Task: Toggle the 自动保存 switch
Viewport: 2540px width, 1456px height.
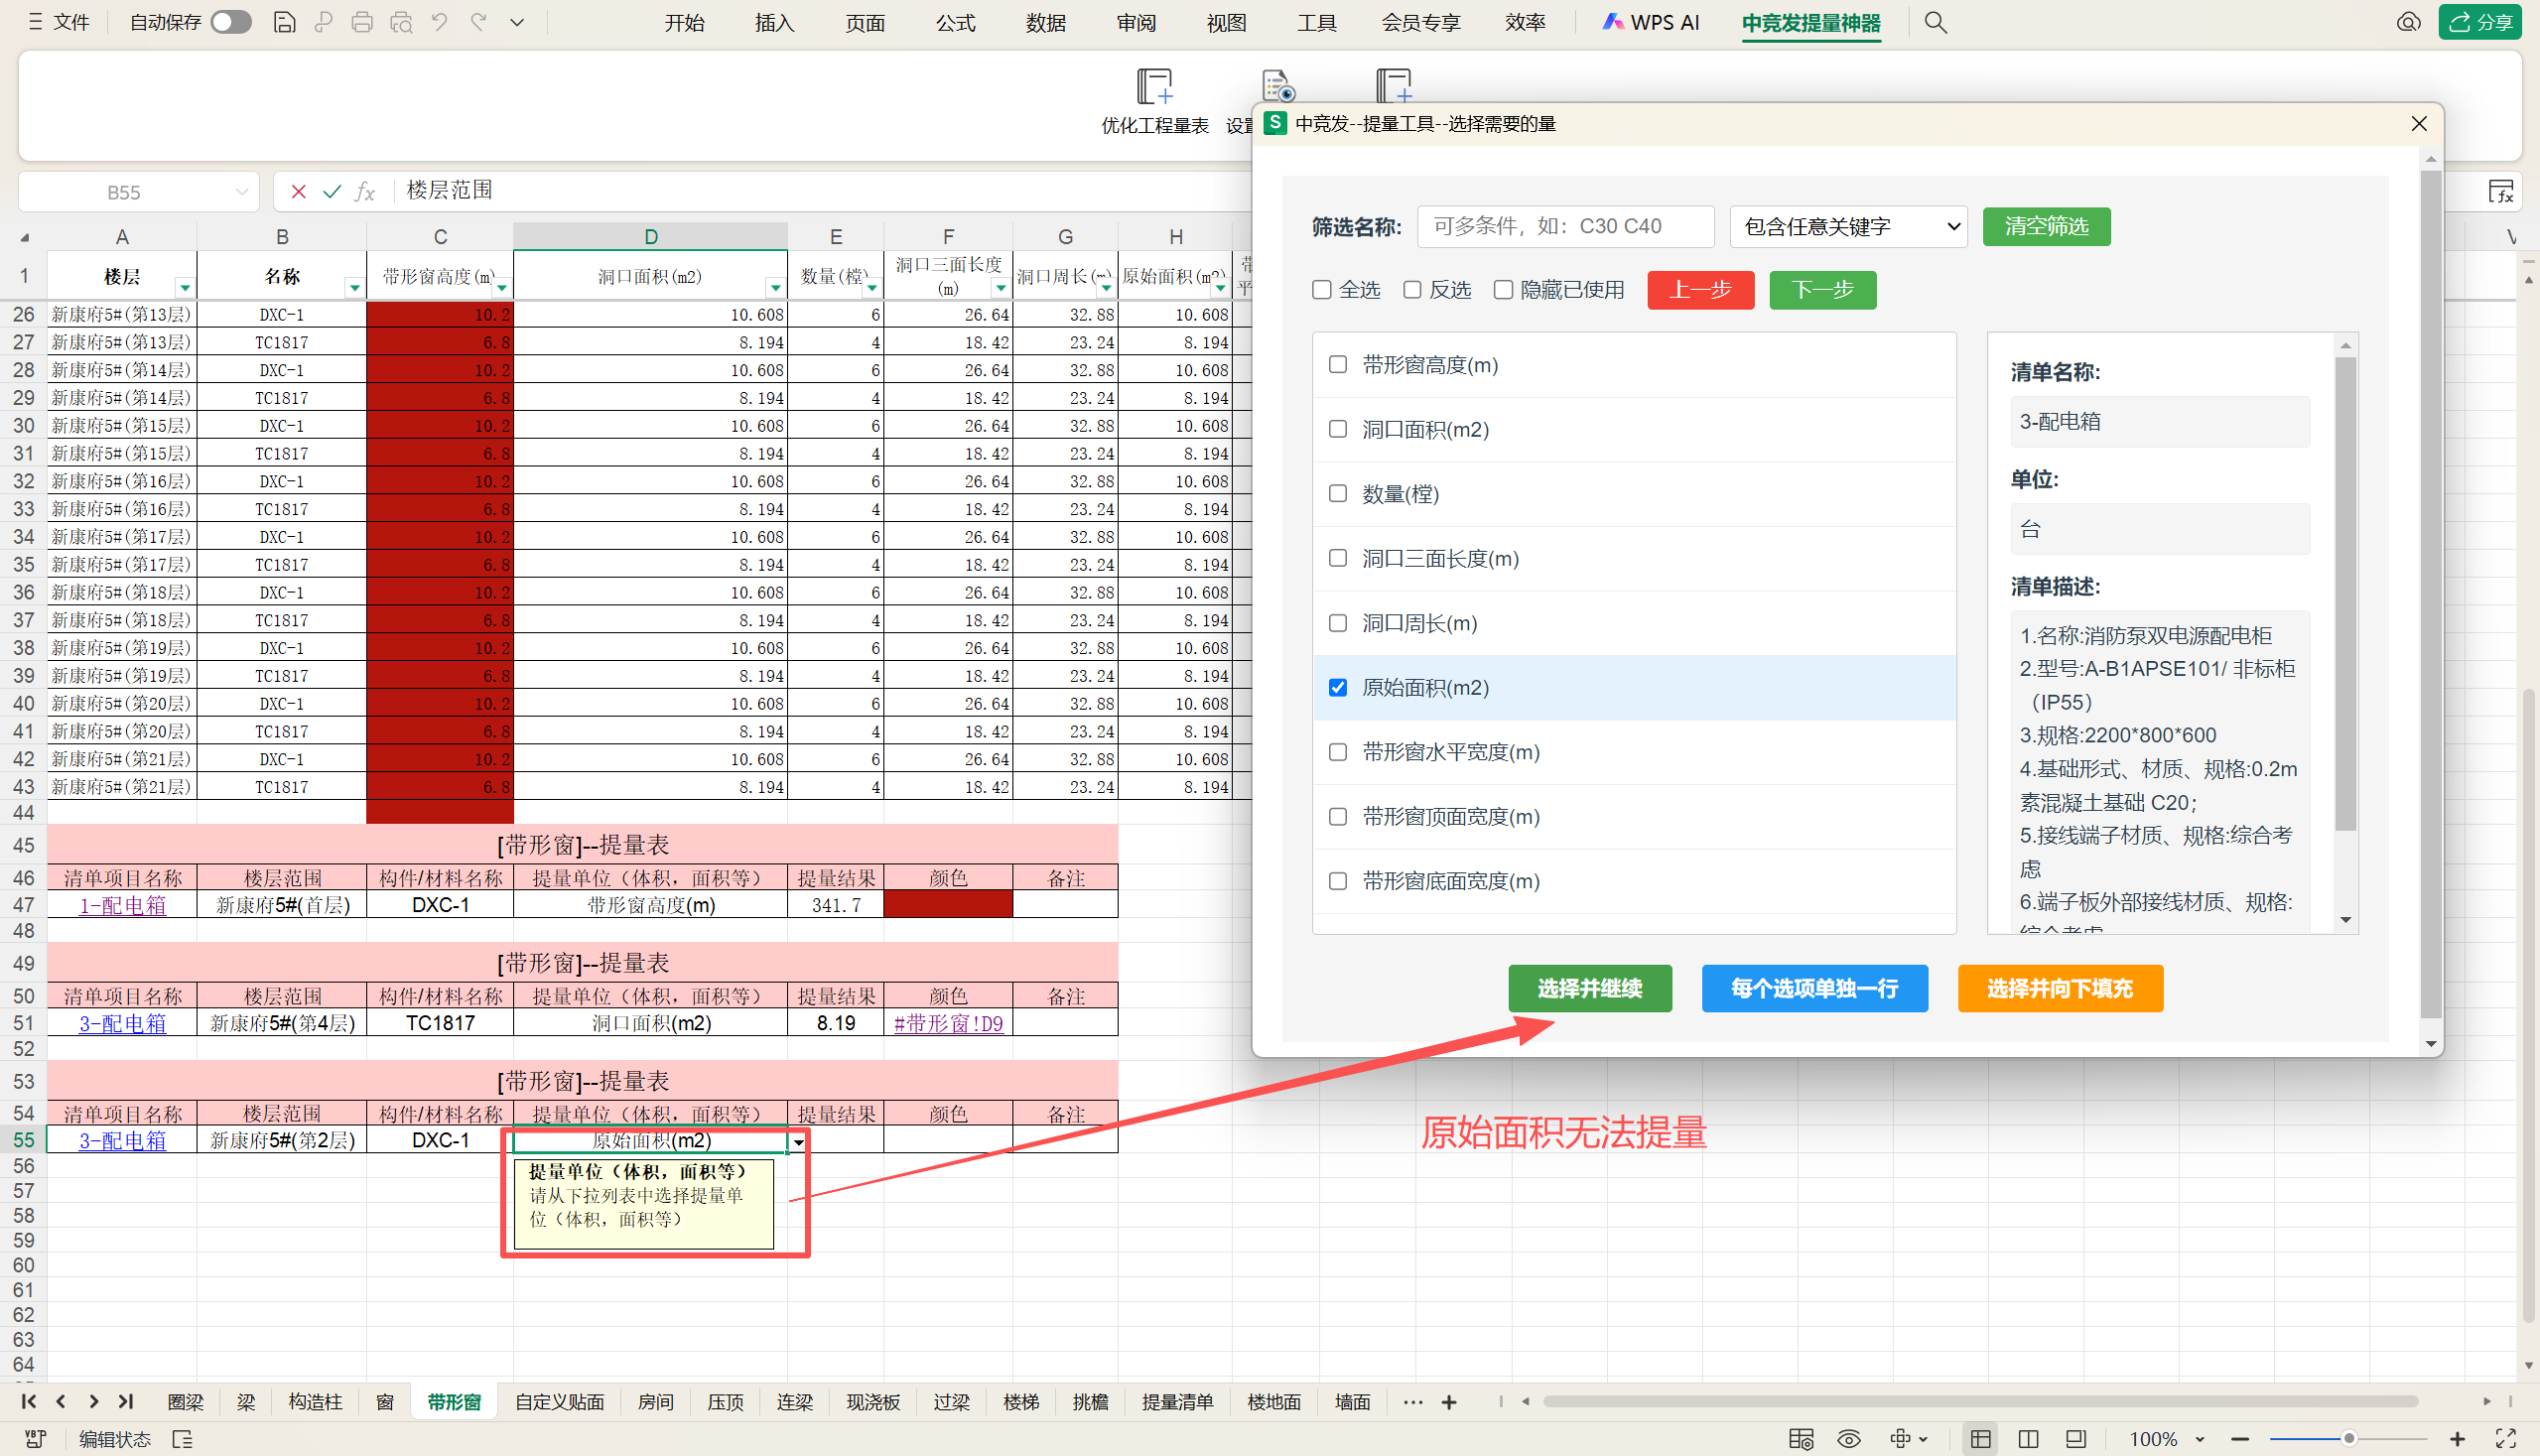Action: pyautogui.click(x=231, y=22)
